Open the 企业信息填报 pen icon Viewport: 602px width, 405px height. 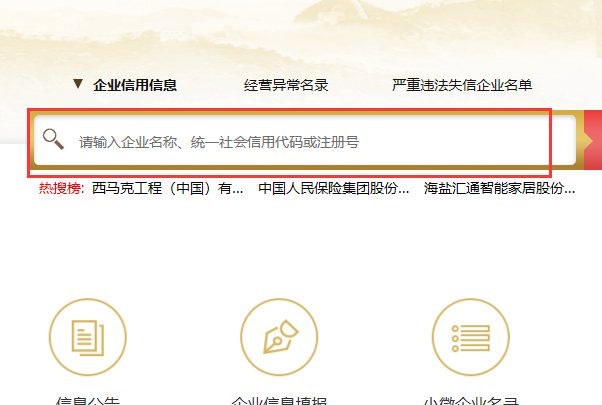pyautogui.click(x=279, y=337)
